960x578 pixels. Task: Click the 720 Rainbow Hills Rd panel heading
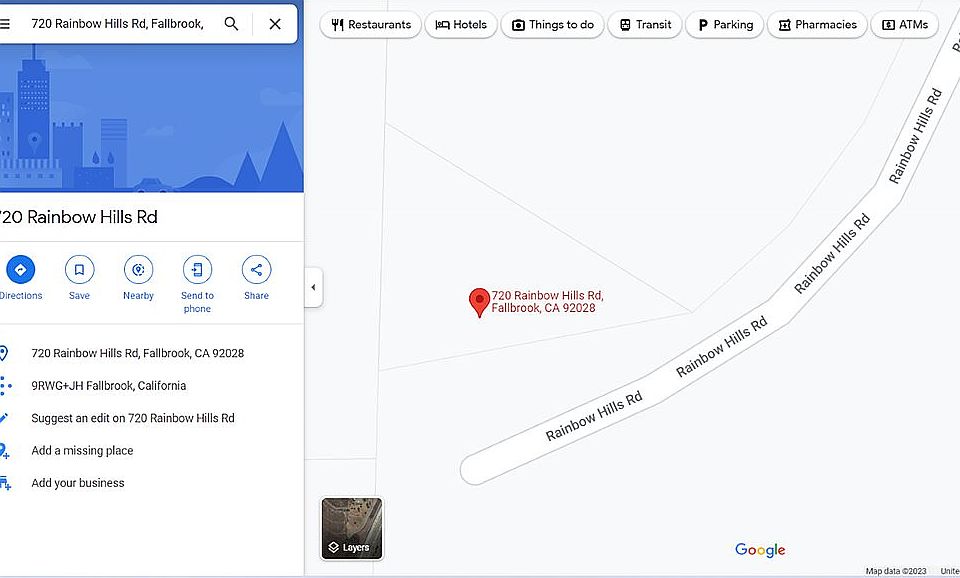click(78, 217)
